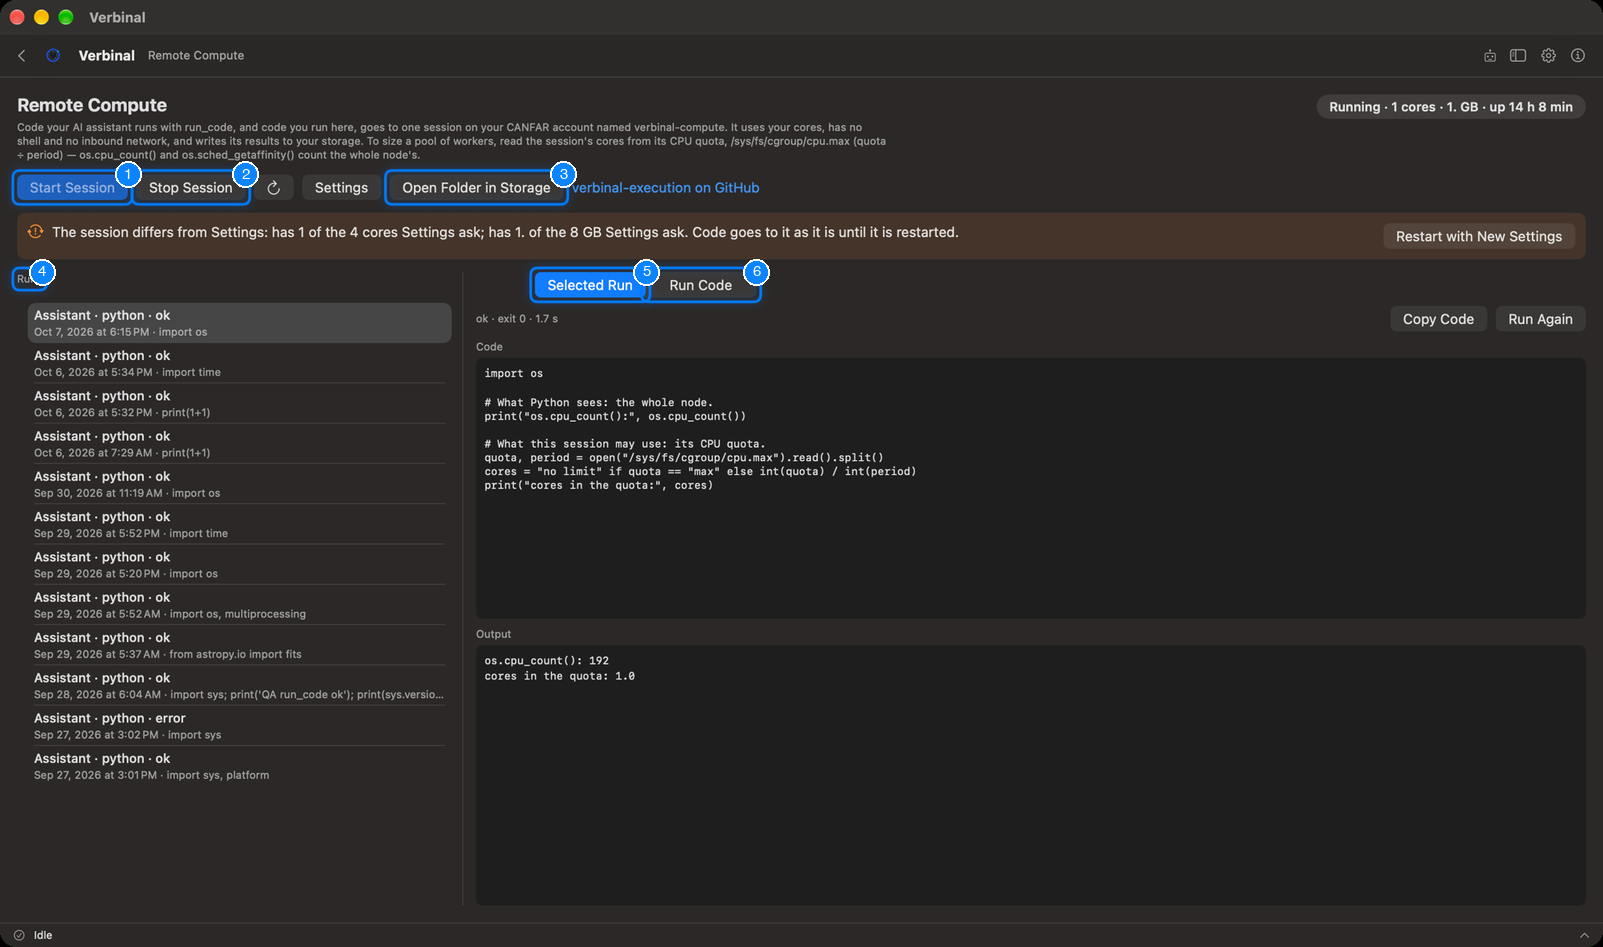Select the Sep 27 python error run

(239, 726)
